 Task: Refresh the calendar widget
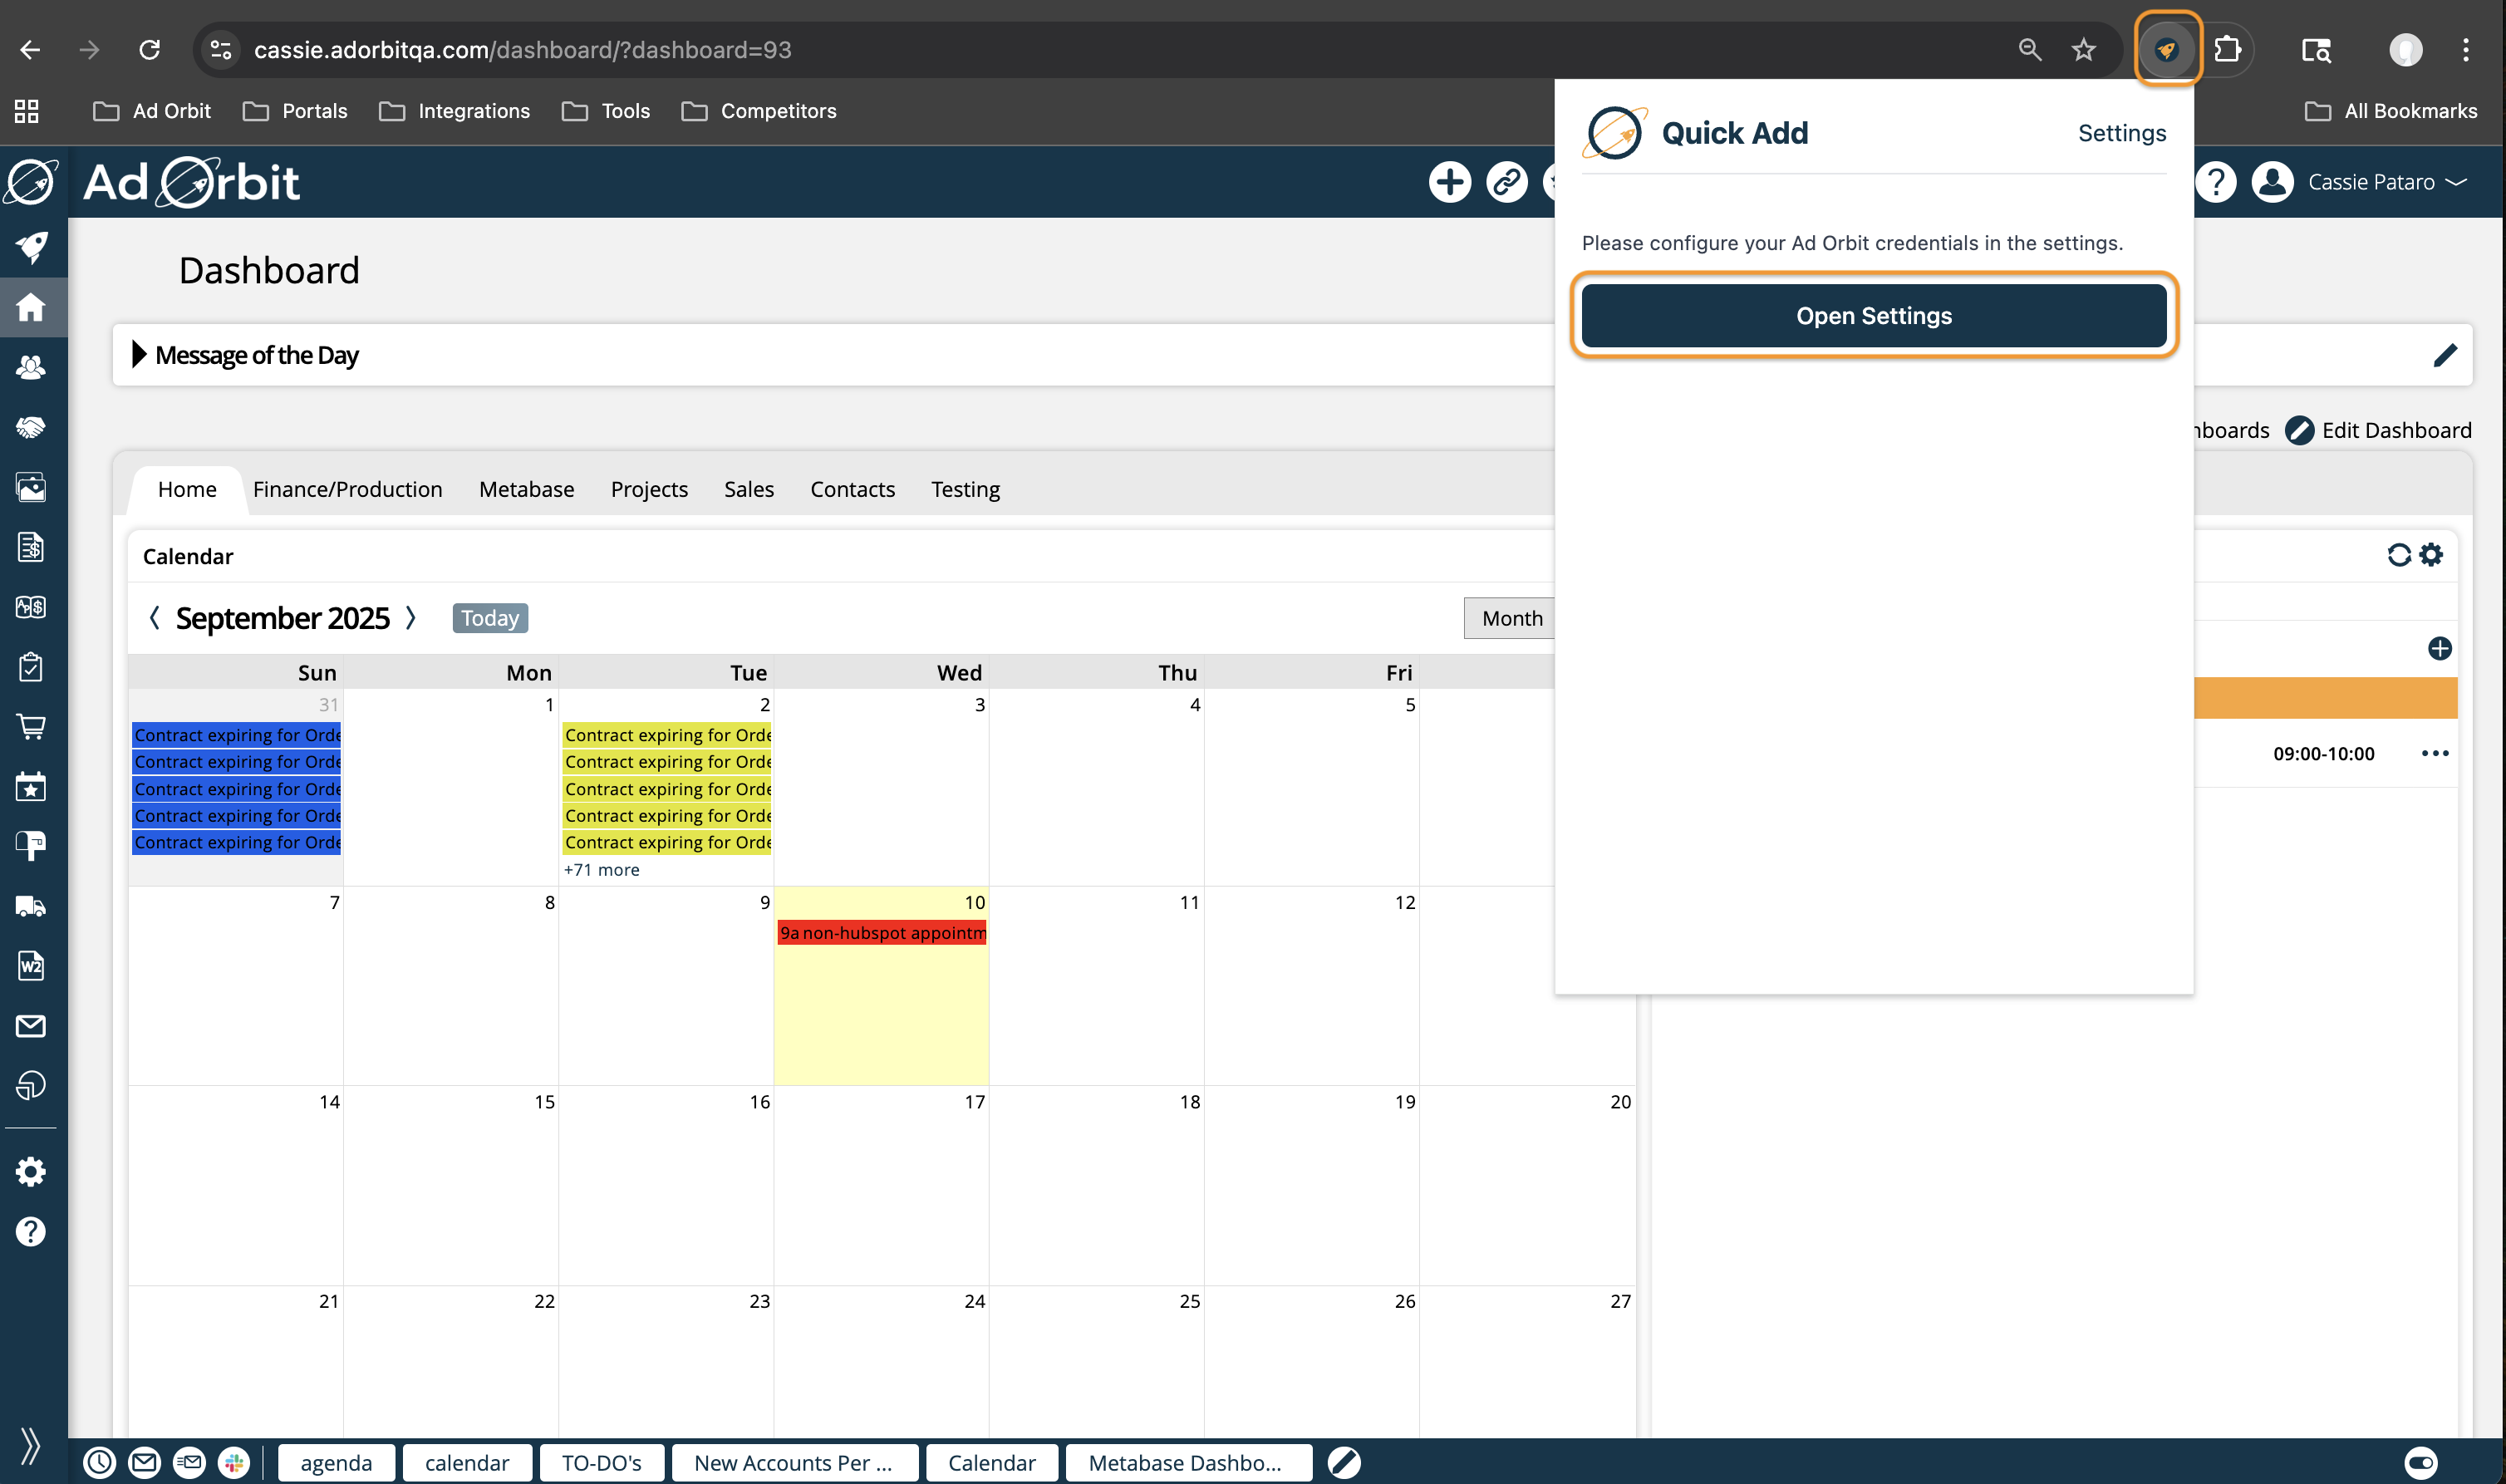[2399, 555]
